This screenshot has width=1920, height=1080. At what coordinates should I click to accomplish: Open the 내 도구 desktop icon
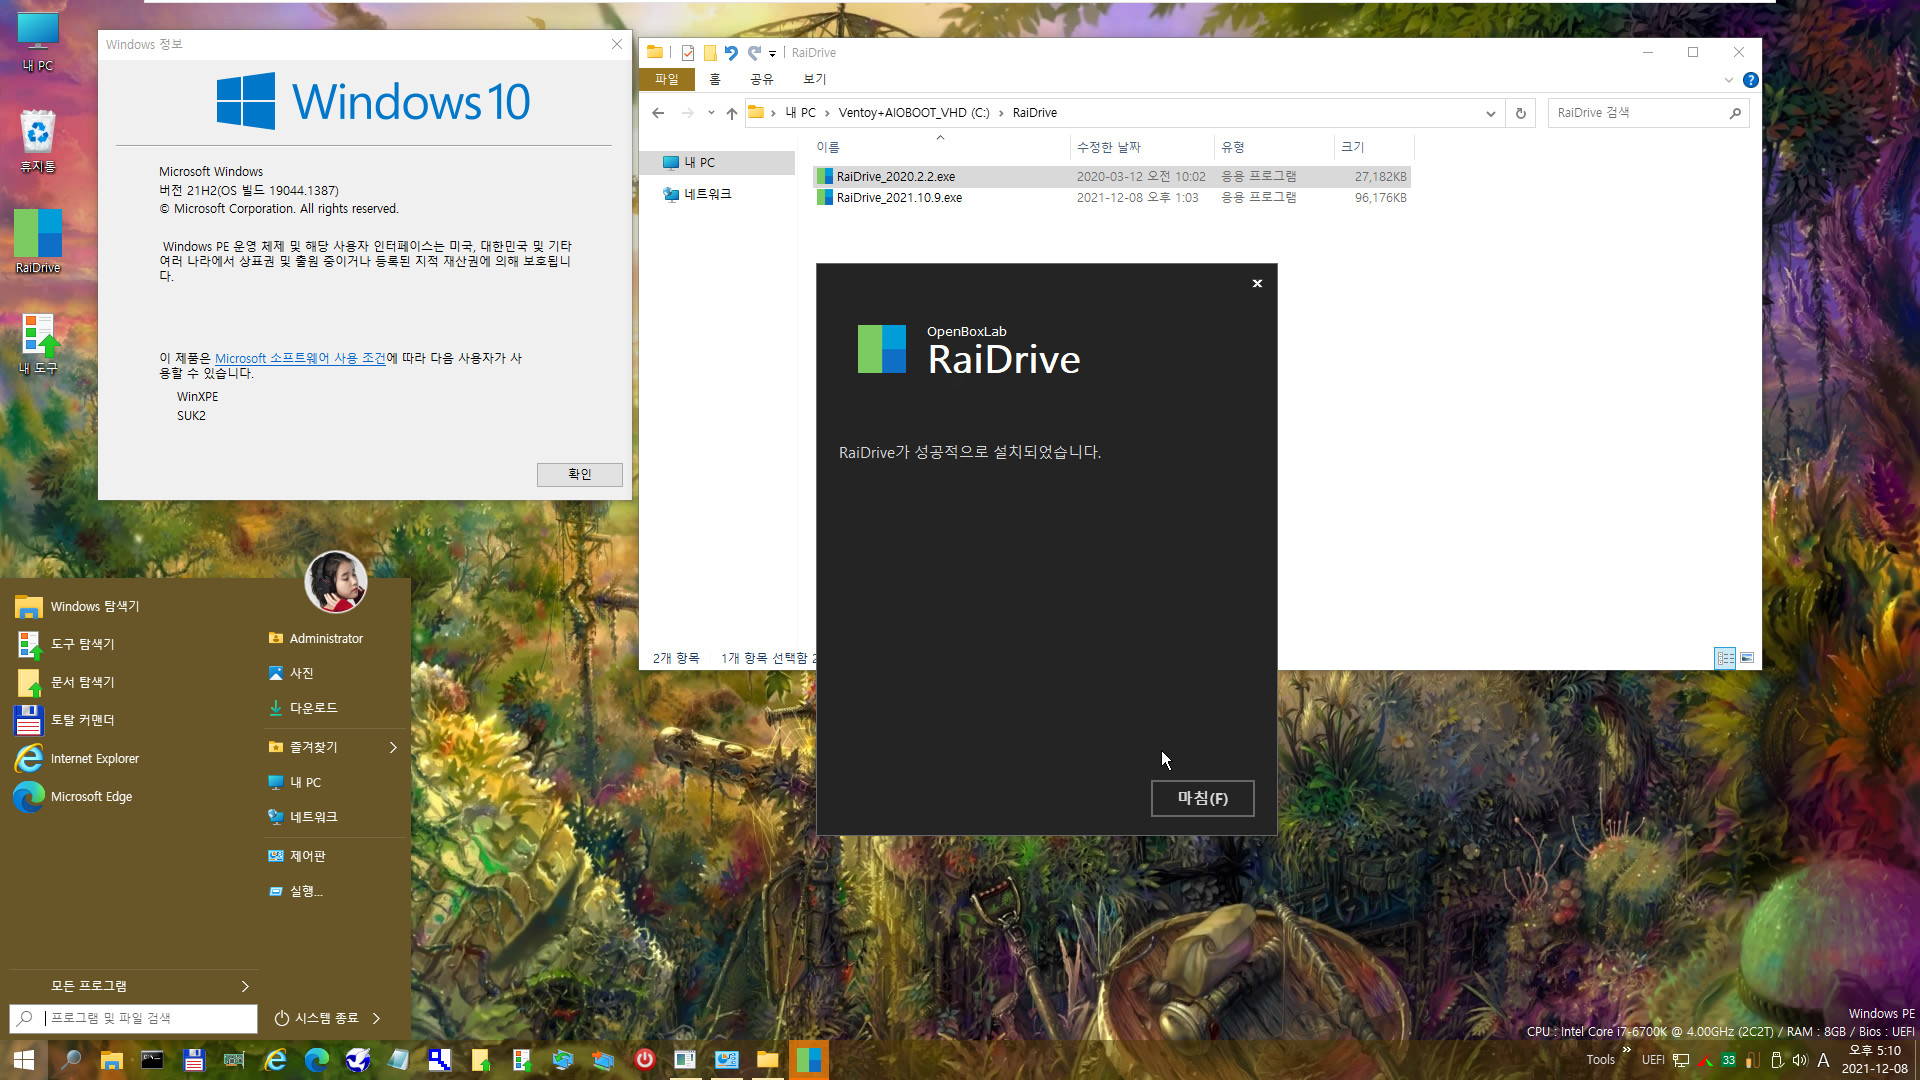pyautogui.click(x=38, y=343)
